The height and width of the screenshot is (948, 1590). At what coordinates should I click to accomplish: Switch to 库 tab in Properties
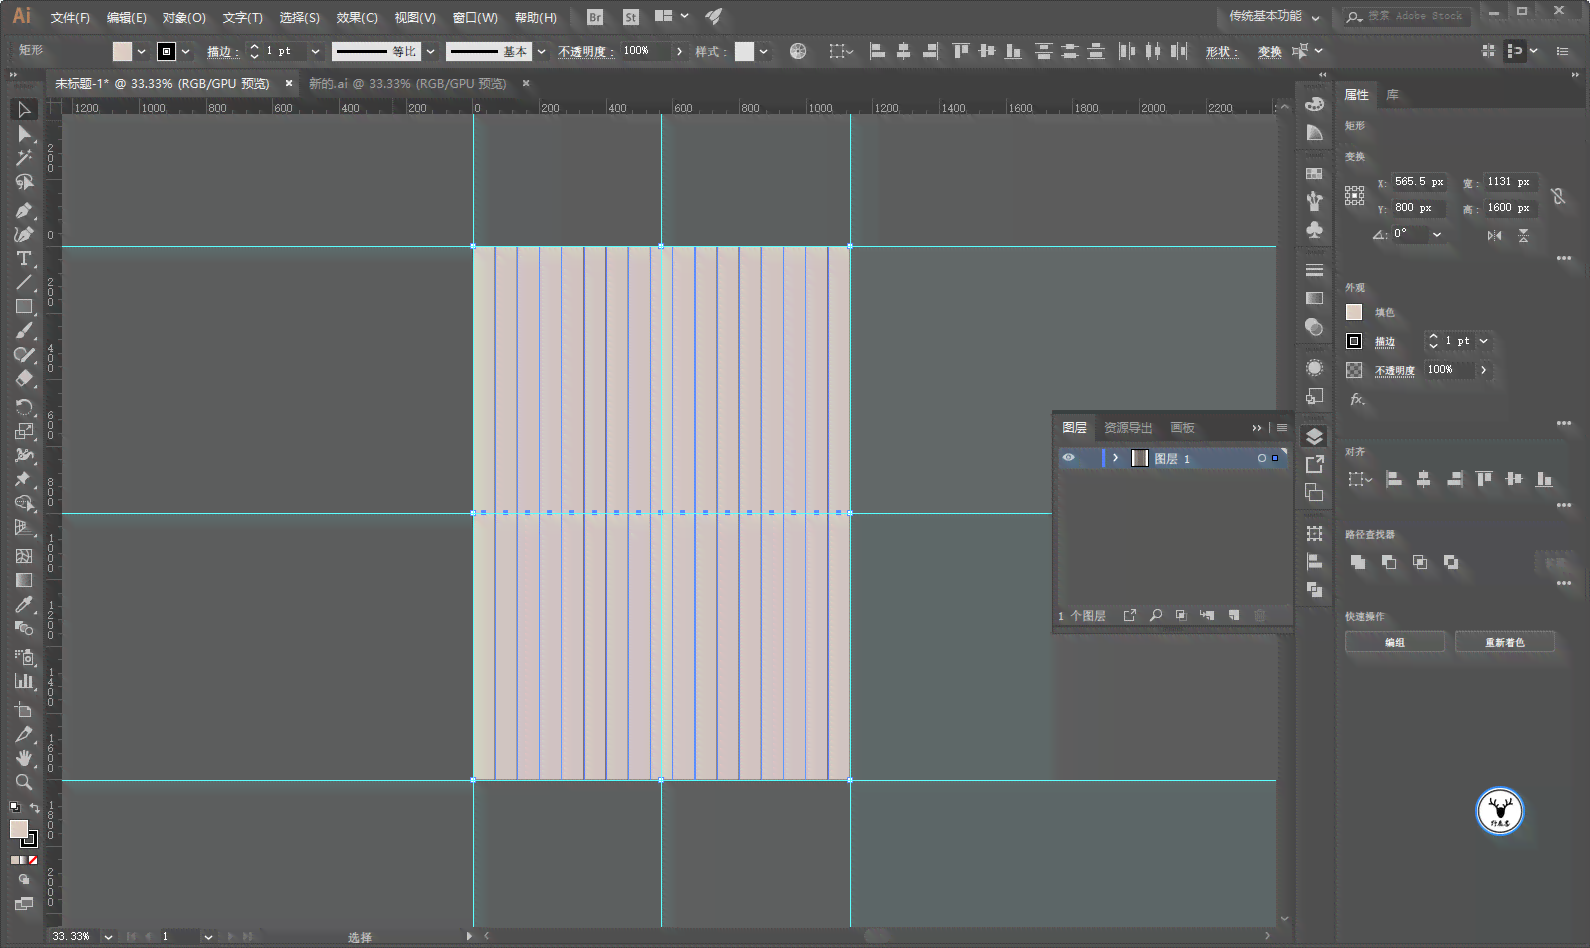tap(1392, 95)
